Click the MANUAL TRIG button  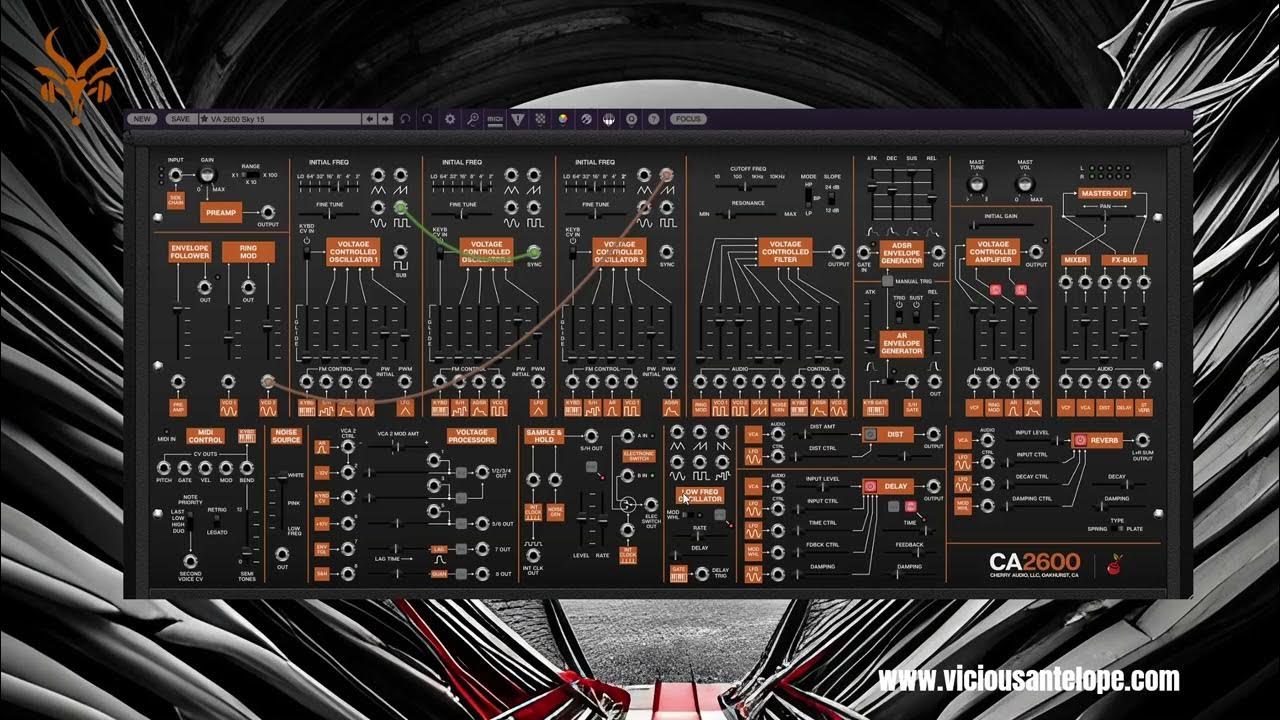pyautogui.click(x=886, y=282)
